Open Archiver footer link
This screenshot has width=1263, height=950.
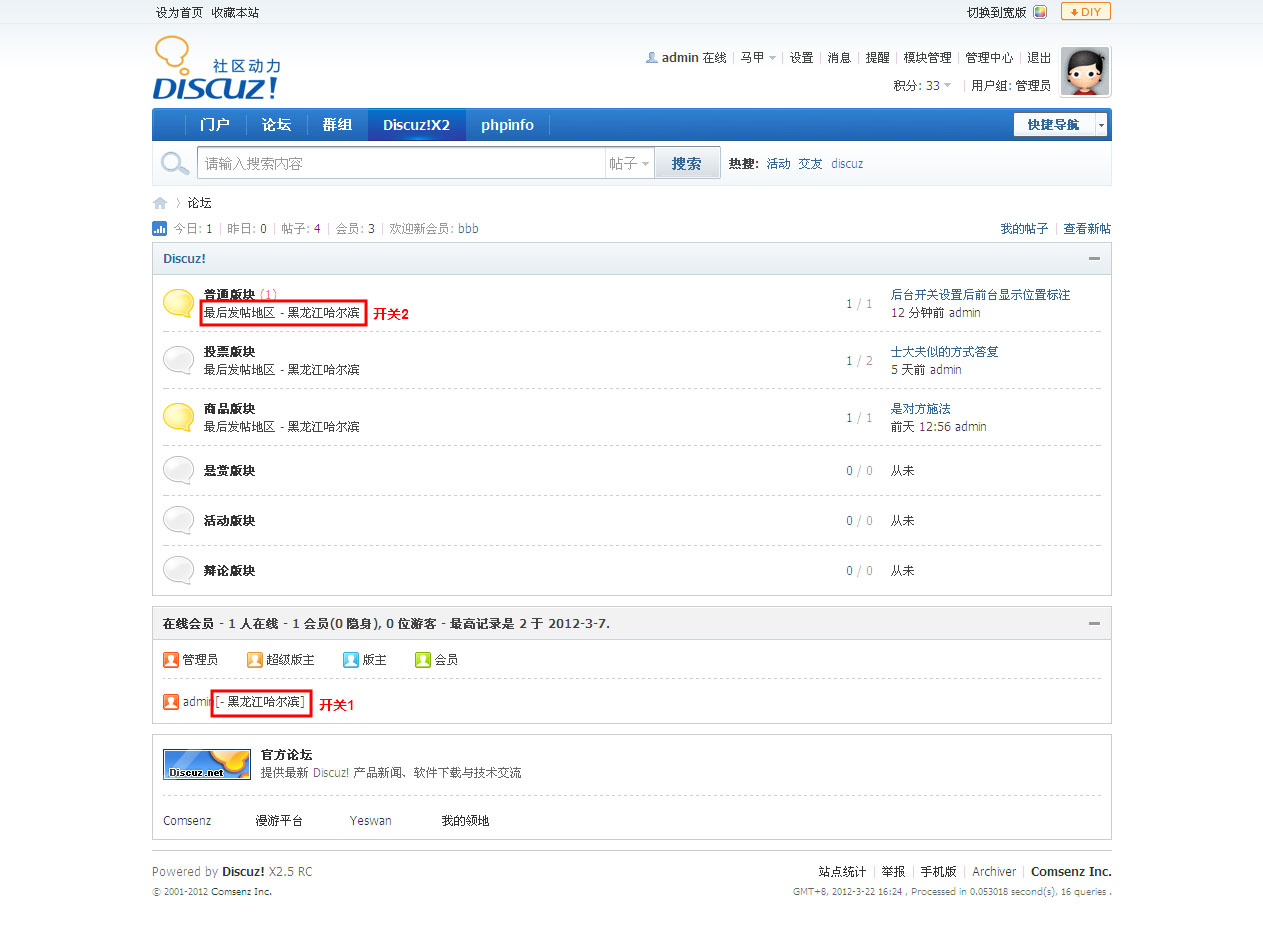click(994, 872)
